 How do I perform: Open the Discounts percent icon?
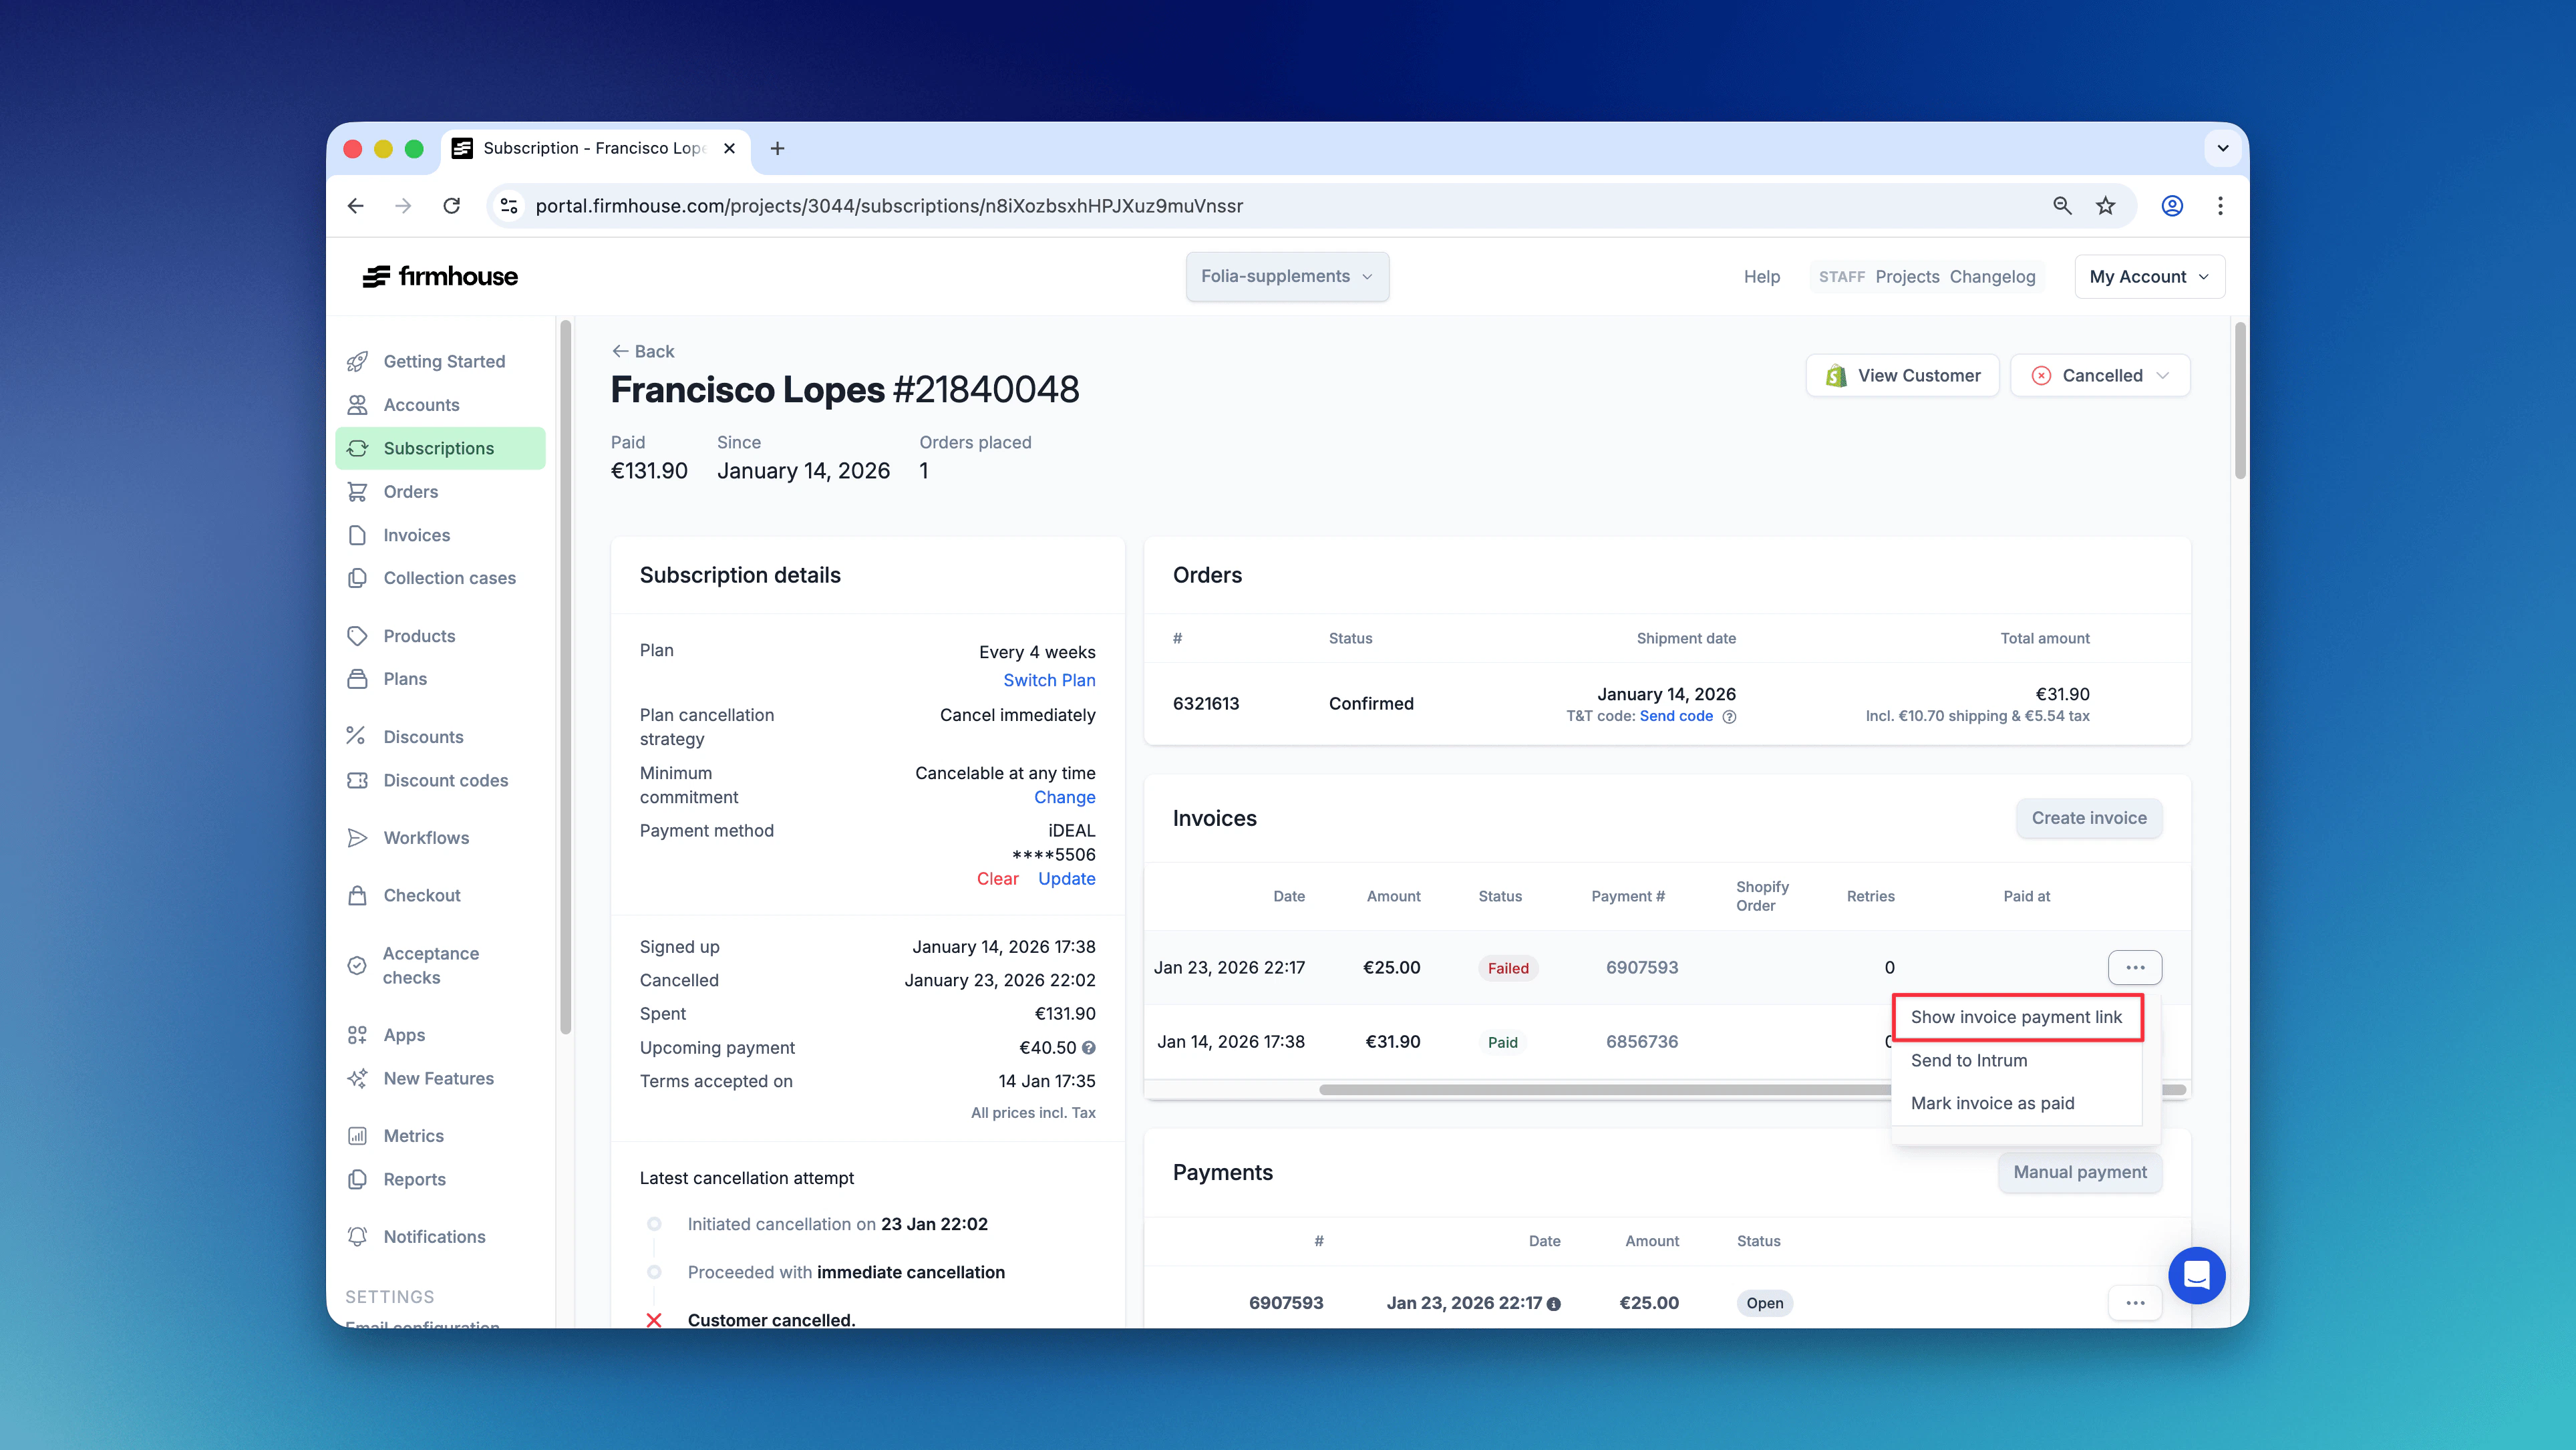(359, 736)
